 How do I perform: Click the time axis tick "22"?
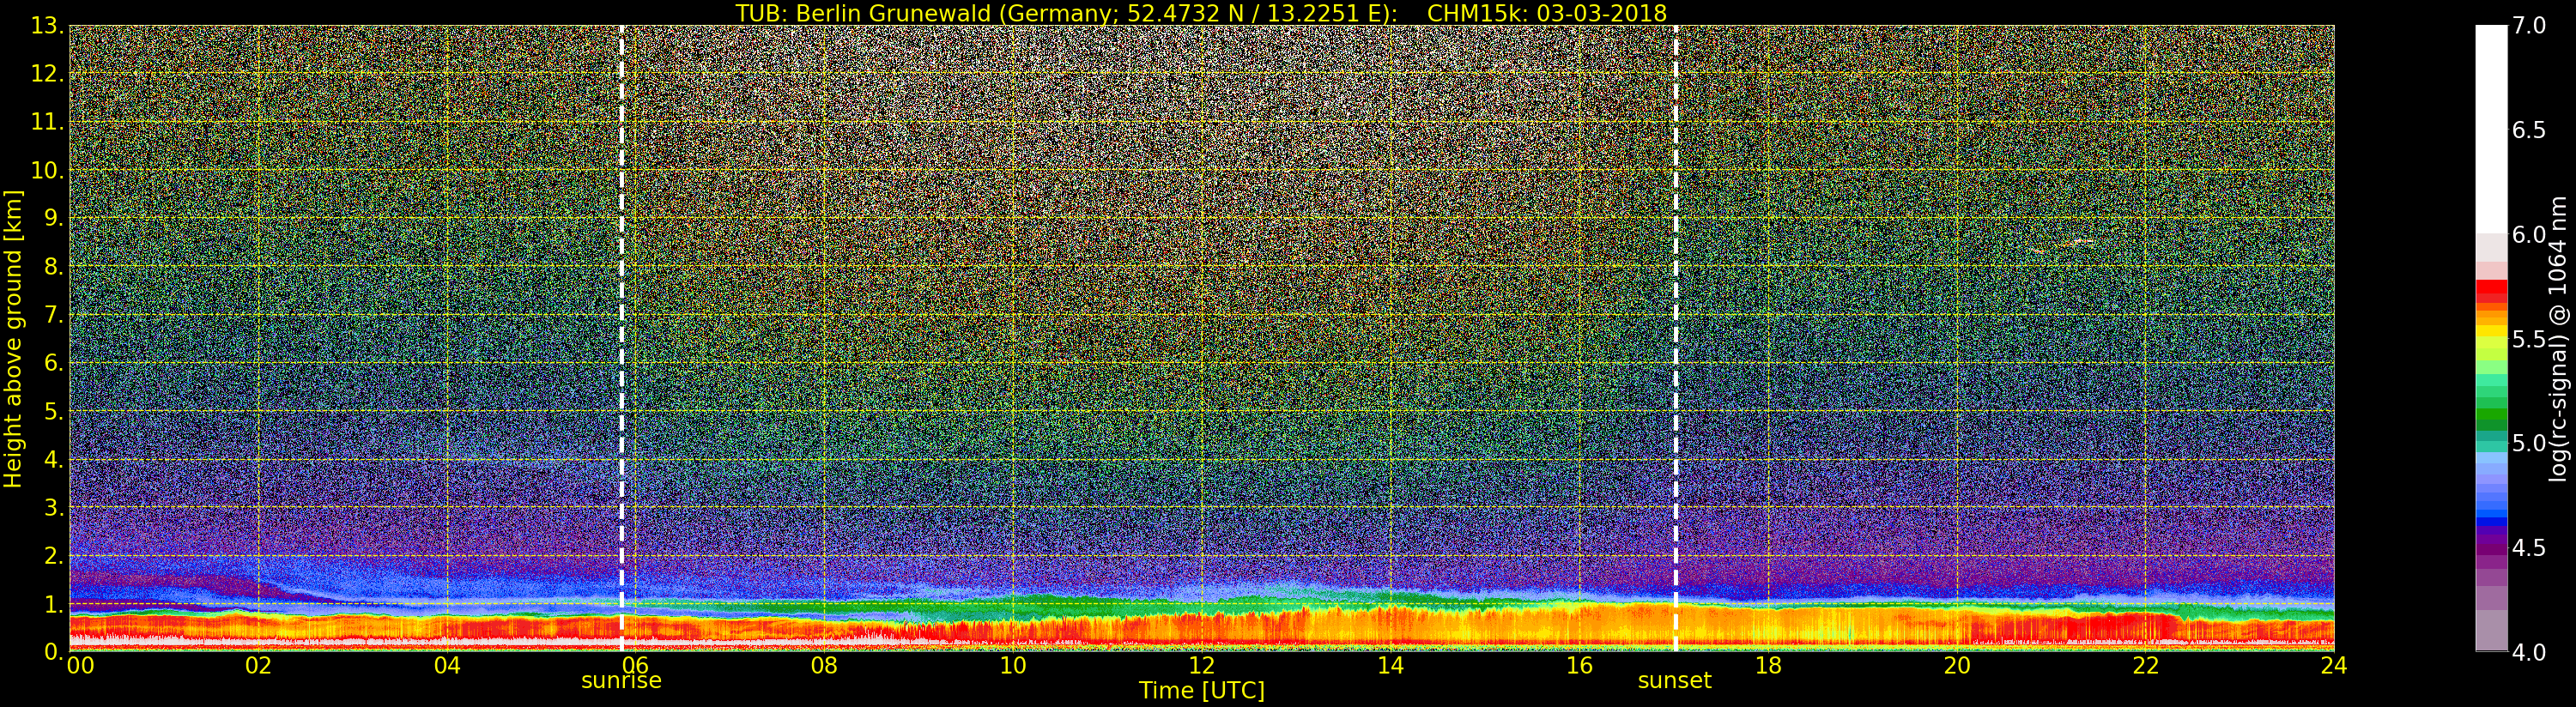pos(2145,666)
